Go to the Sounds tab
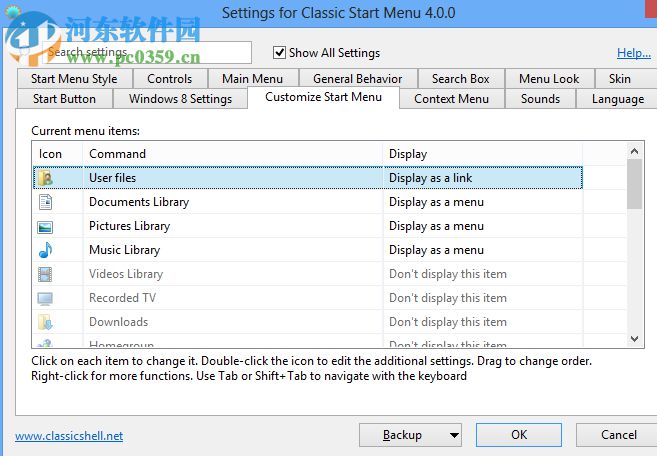 coord(541,99)
